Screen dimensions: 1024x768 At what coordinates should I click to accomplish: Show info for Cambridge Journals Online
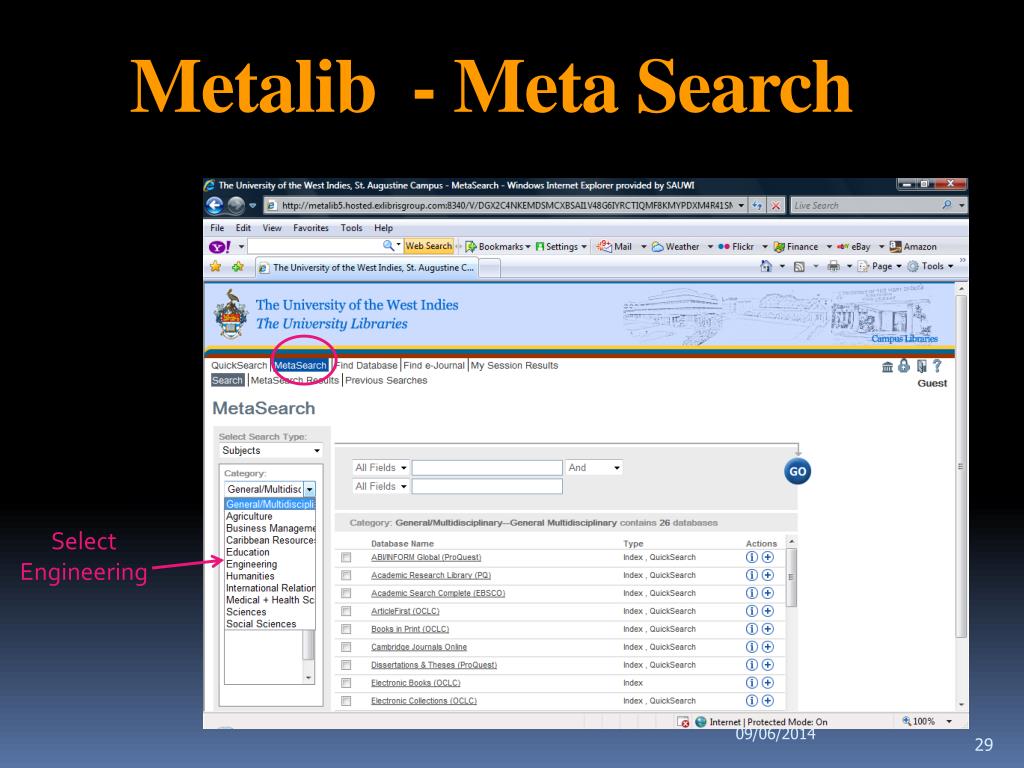pos(752,647)
